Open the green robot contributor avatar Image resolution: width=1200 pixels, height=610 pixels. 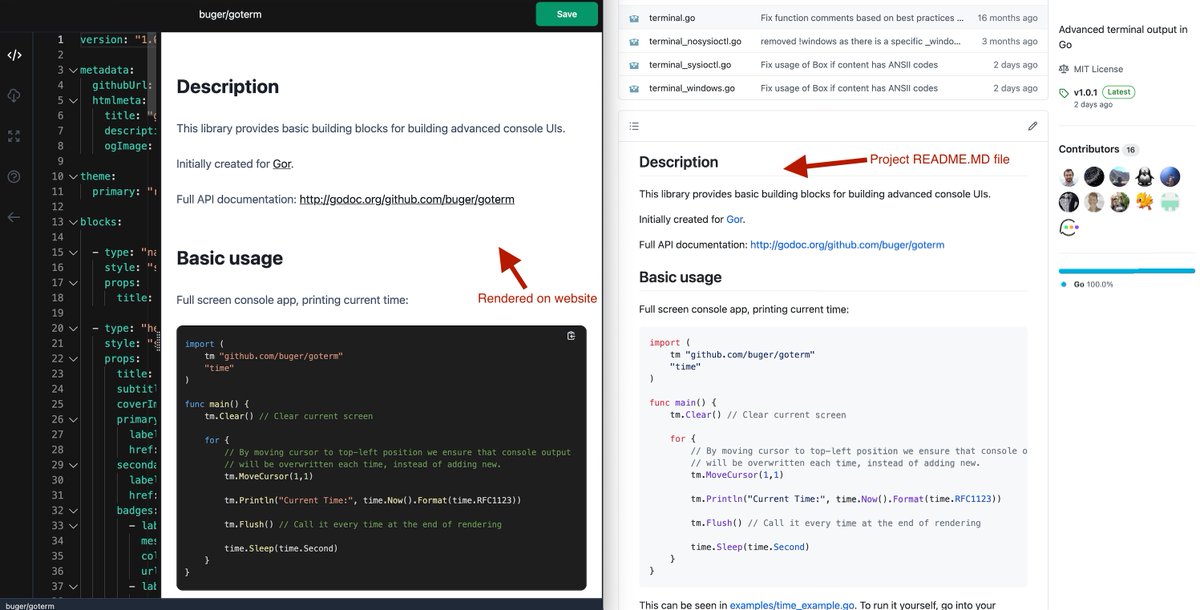1170,202
